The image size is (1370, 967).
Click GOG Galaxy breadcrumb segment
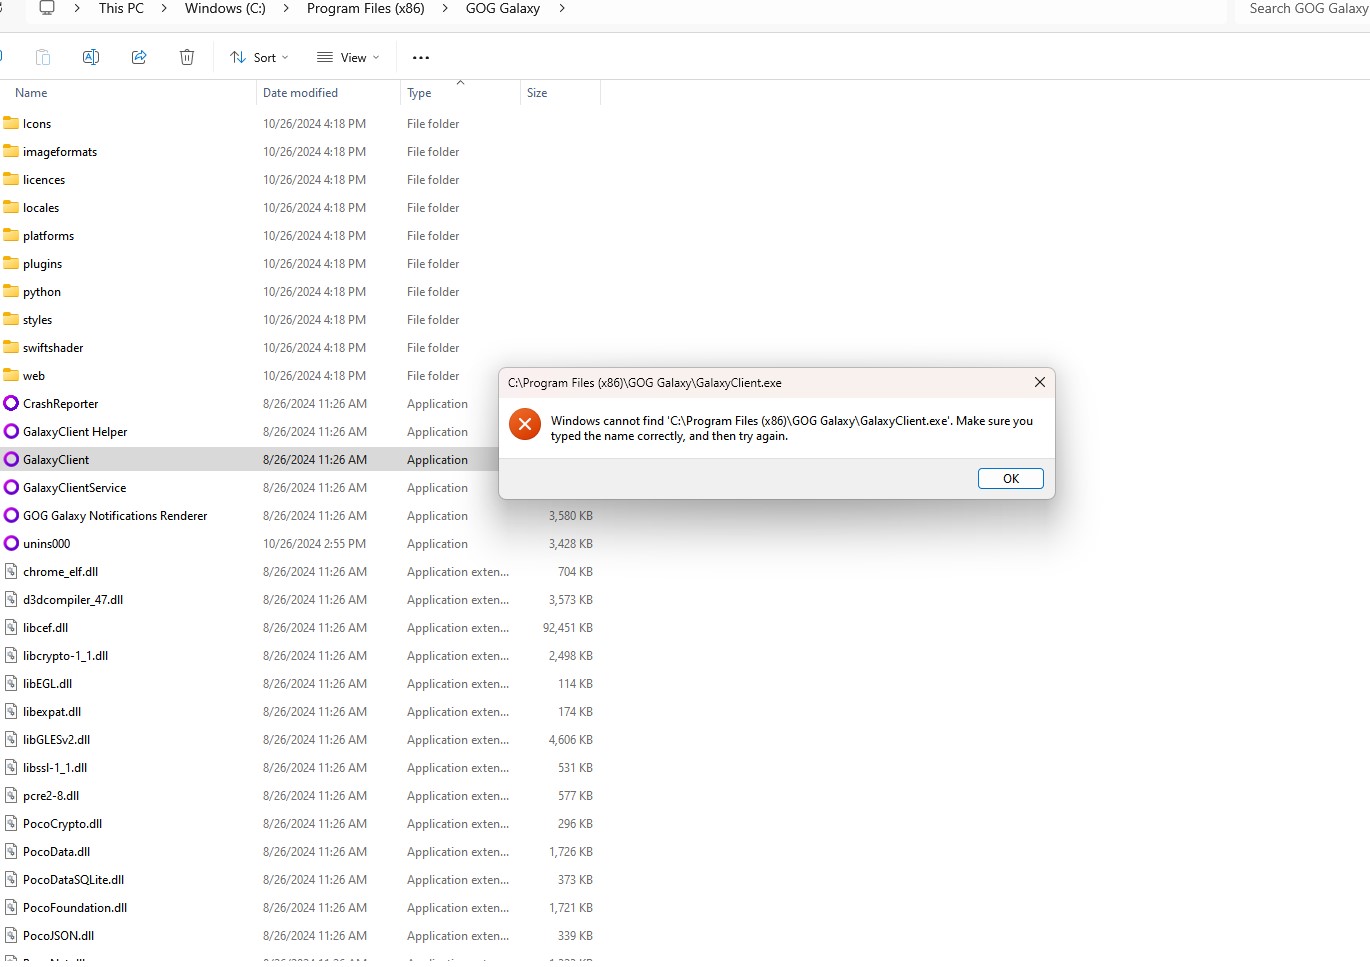pos(503,8)
